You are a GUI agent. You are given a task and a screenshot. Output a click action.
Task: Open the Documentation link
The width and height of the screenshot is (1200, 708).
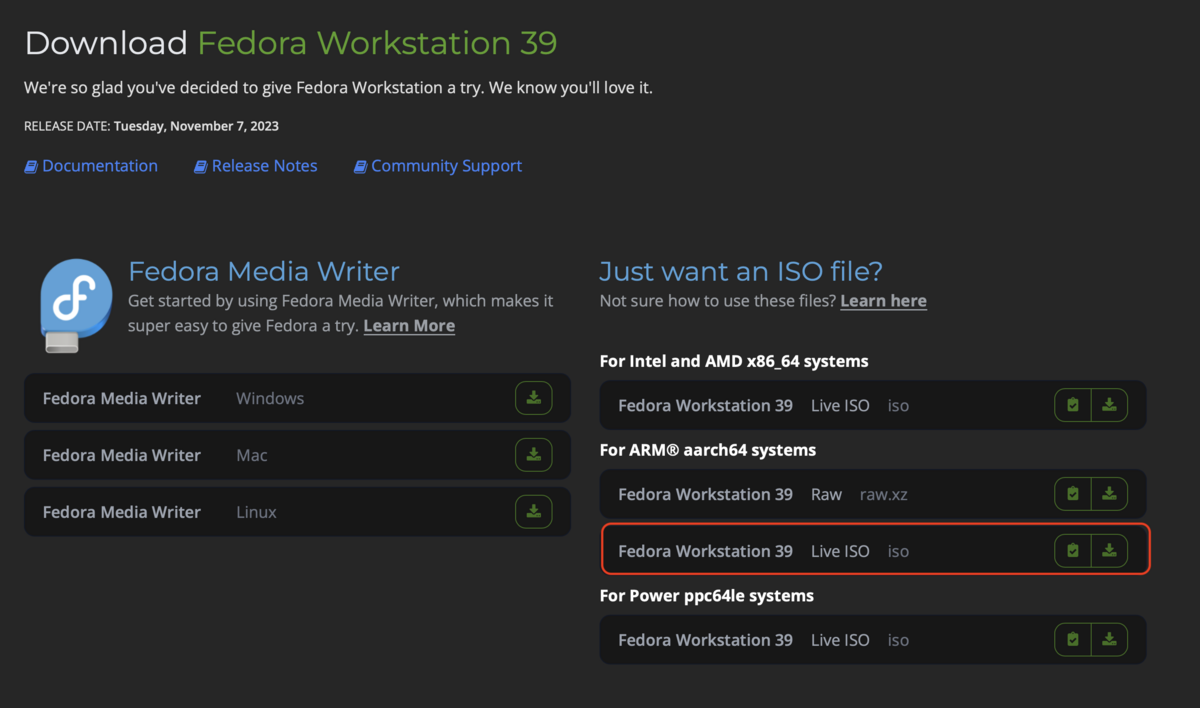point(99,166)
